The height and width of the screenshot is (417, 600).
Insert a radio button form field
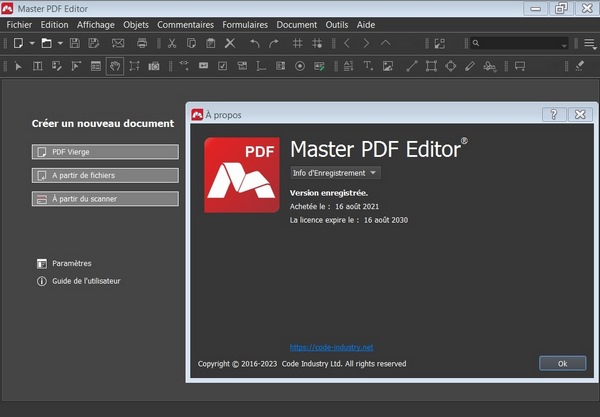[x=300, y=66]
